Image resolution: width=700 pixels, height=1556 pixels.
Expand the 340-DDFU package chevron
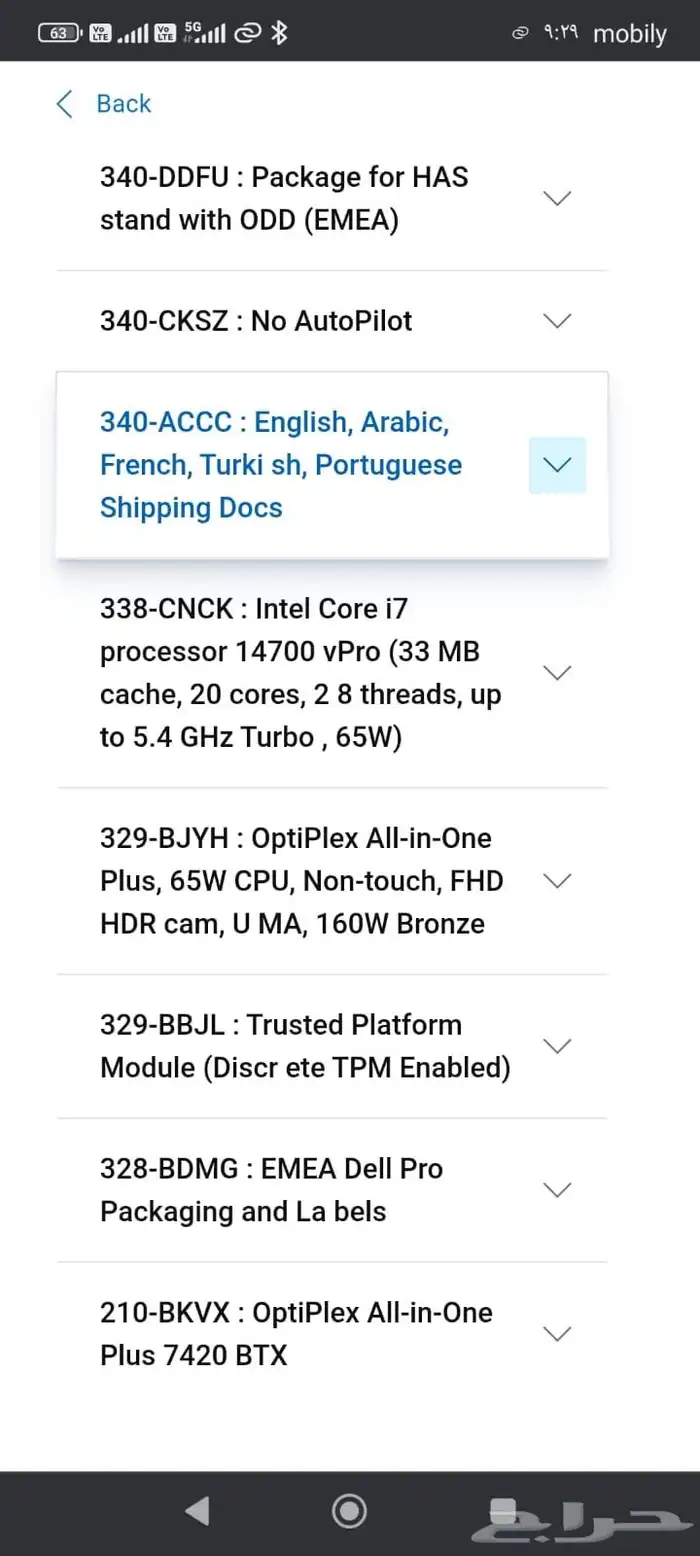tap(557, 198)
